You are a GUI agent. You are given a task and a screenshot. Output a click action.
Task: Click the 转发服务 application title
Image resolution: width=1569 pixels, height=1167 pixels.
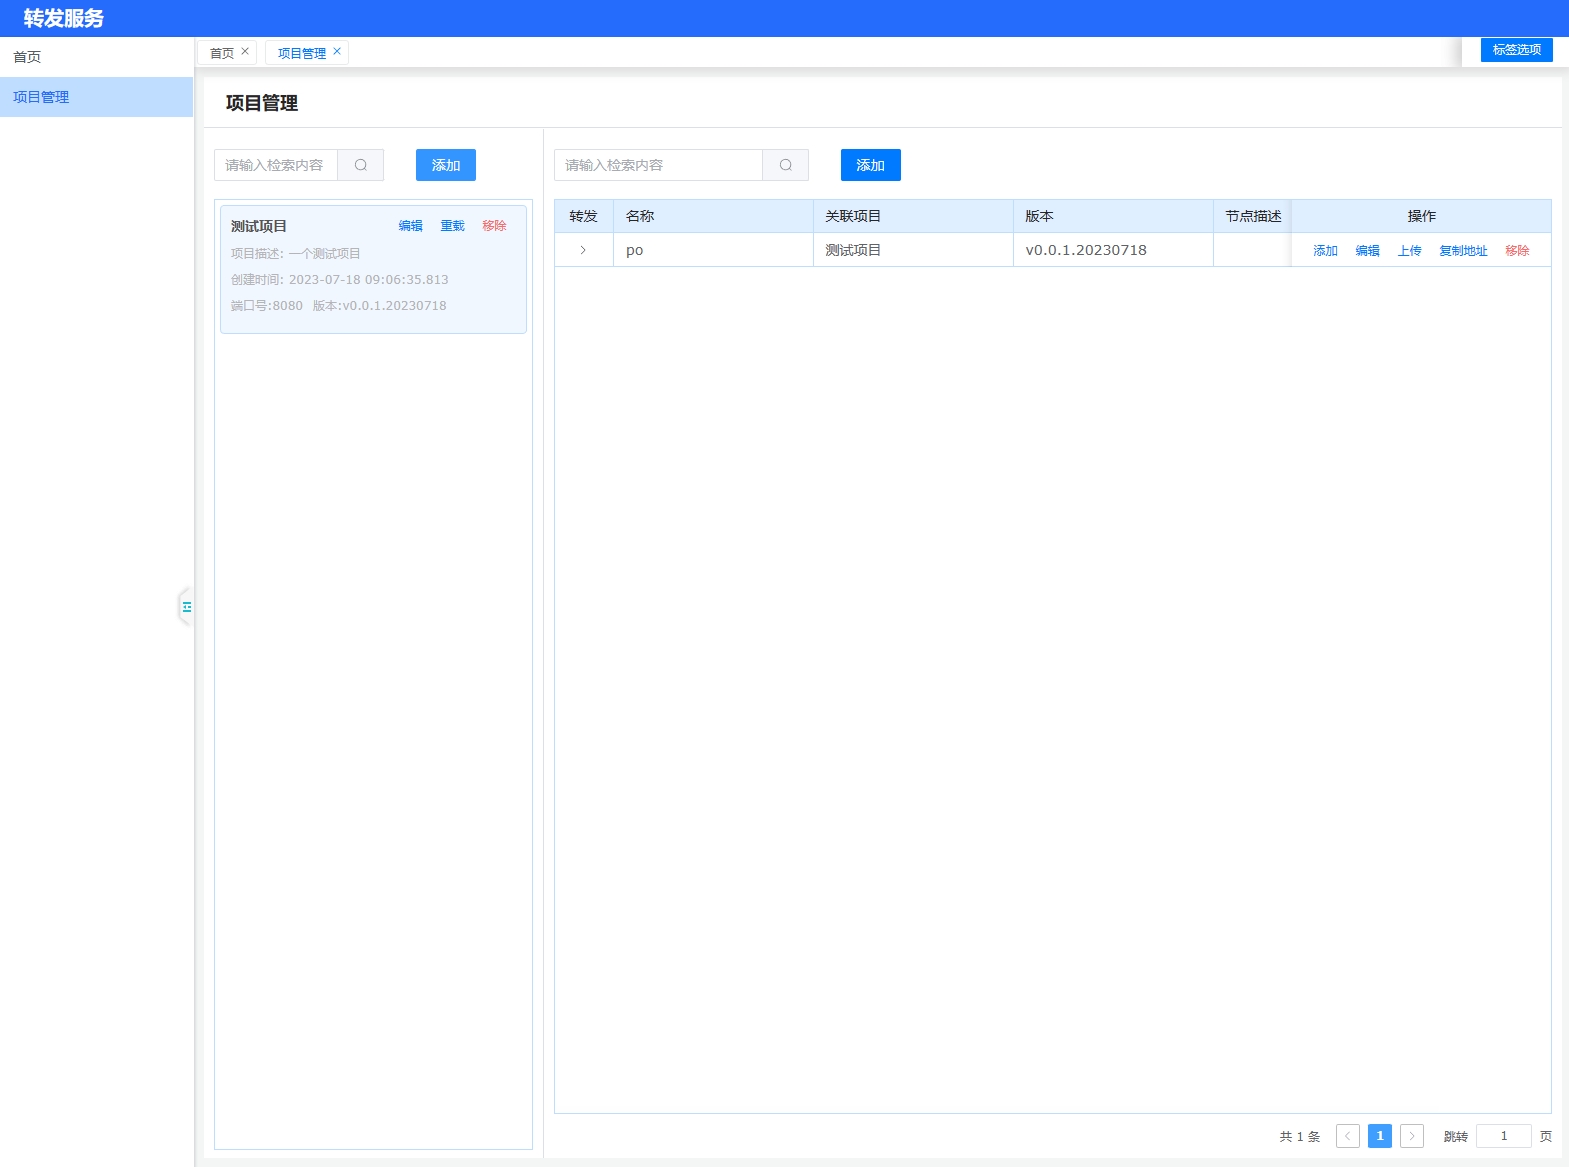[64, 18]
